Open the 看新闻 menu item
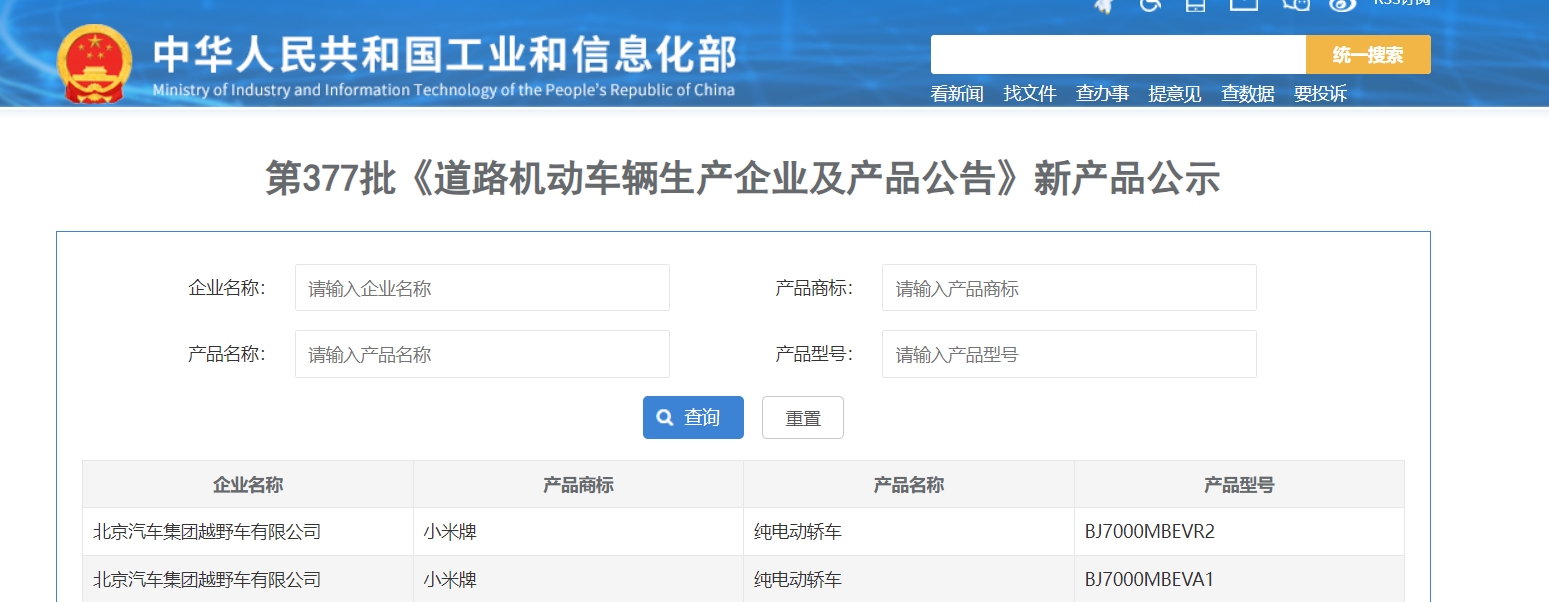Screen dimensions: 1549x602 point(957,94)
